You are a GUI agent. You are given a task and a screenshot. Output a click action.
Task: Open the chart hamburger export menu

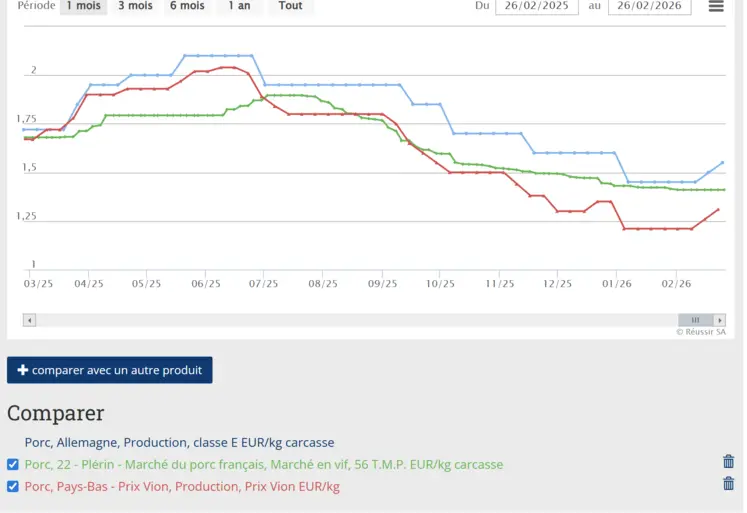pyautogui.click(x=716, y=6)
